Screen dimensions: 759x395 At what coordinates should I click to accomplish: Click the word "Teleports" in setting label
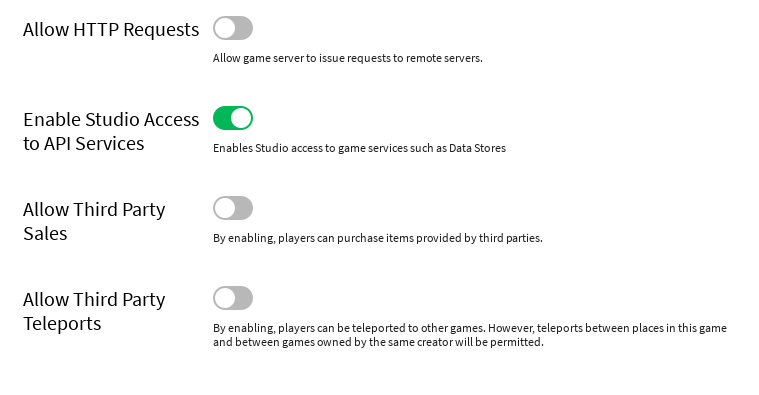coord(62,323)
